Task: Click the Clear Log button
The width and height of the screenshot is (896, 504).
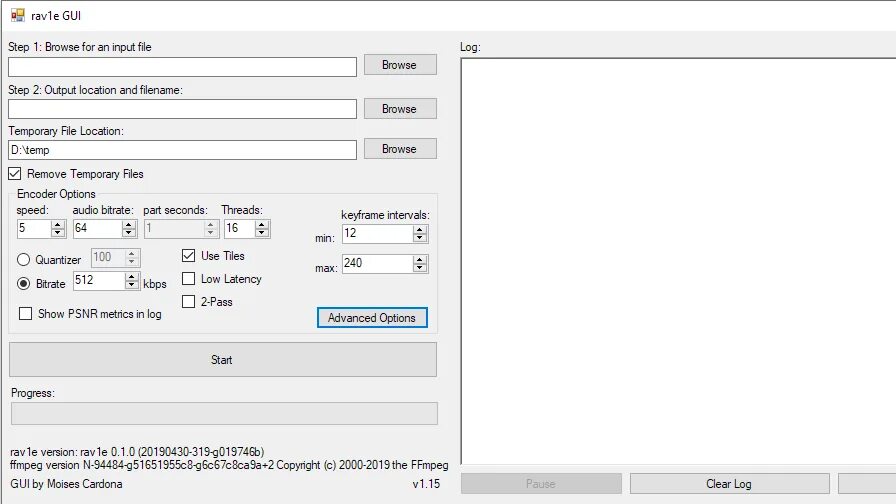Action: [x=730, y=484]
